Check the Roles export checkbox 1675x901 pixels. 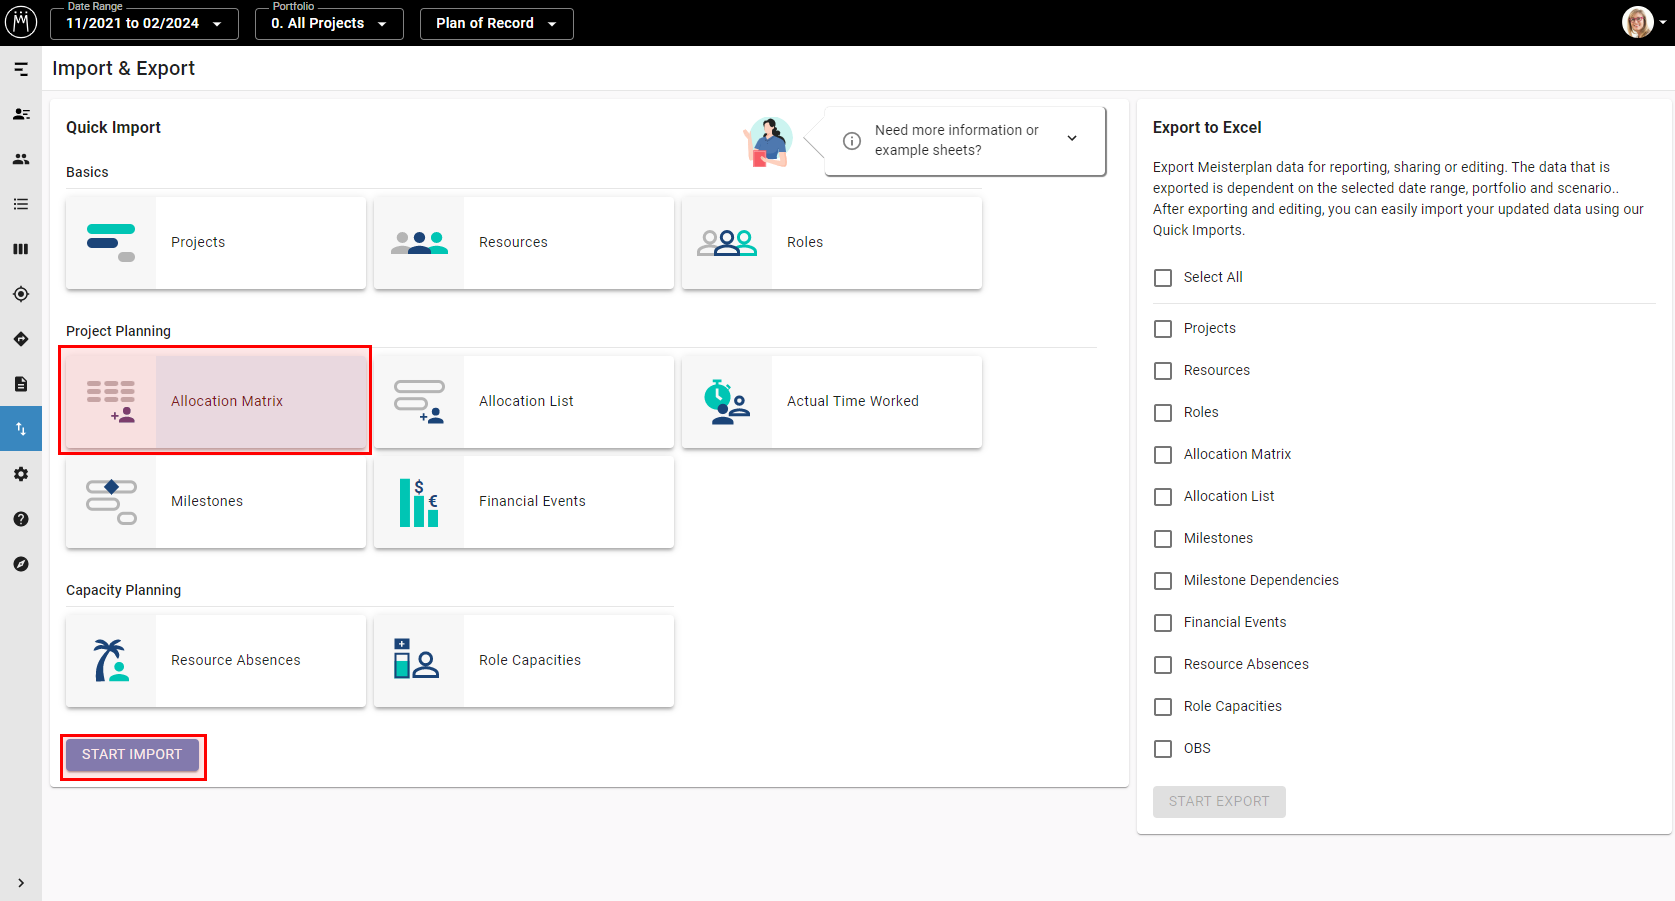point(1163,413)
